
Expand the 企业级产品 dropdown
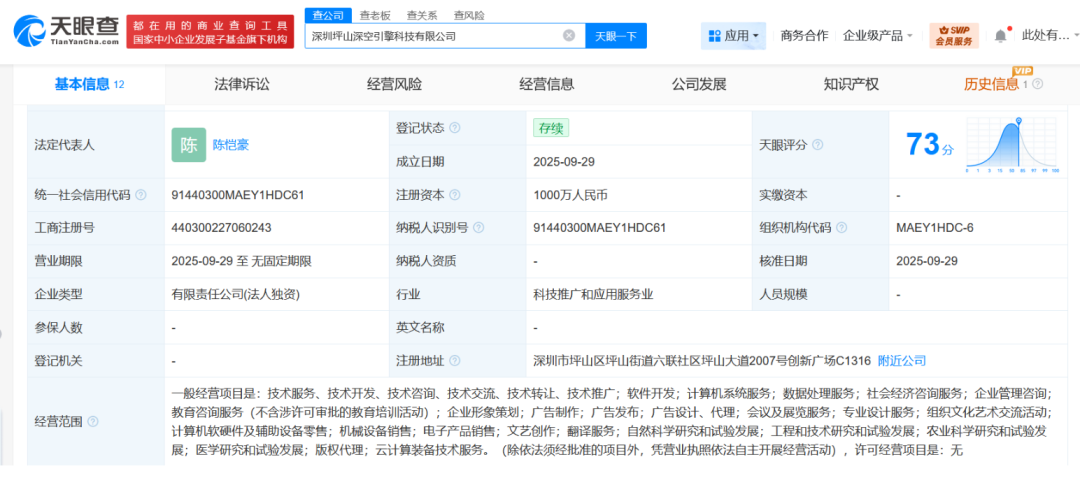coord(878,36)
